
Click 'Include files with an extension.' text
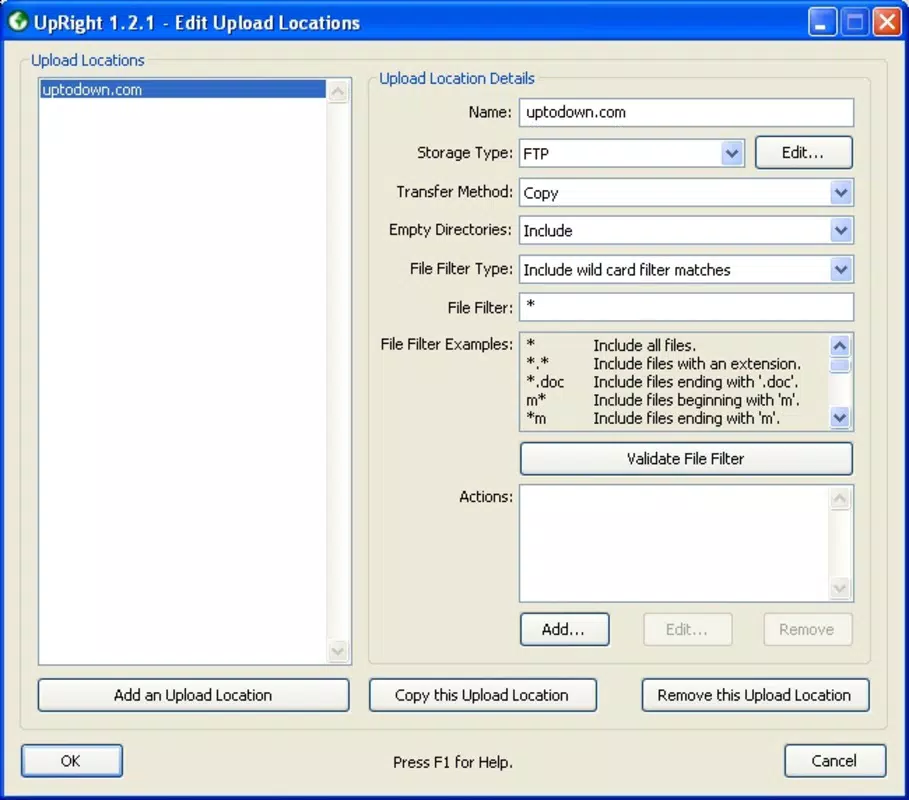tap(697, 363)
